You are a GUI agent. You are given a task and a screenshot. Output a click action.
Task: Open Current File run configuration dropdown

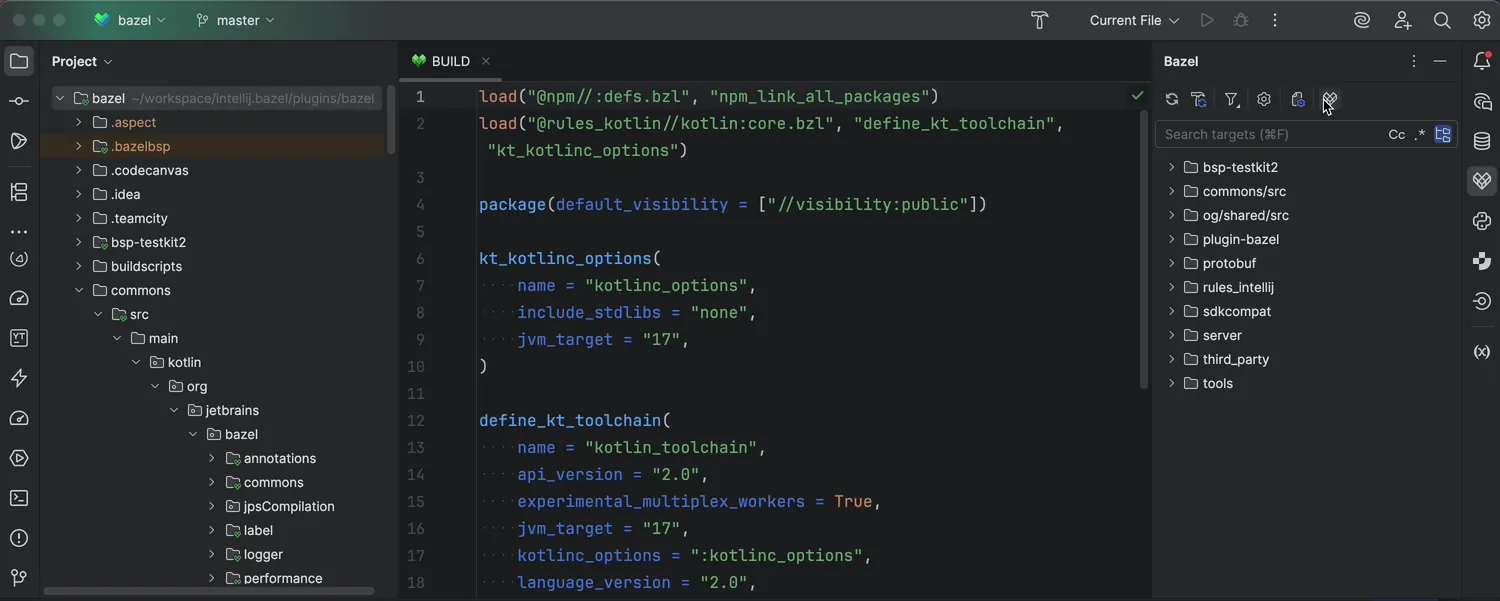pos(1134,20)
